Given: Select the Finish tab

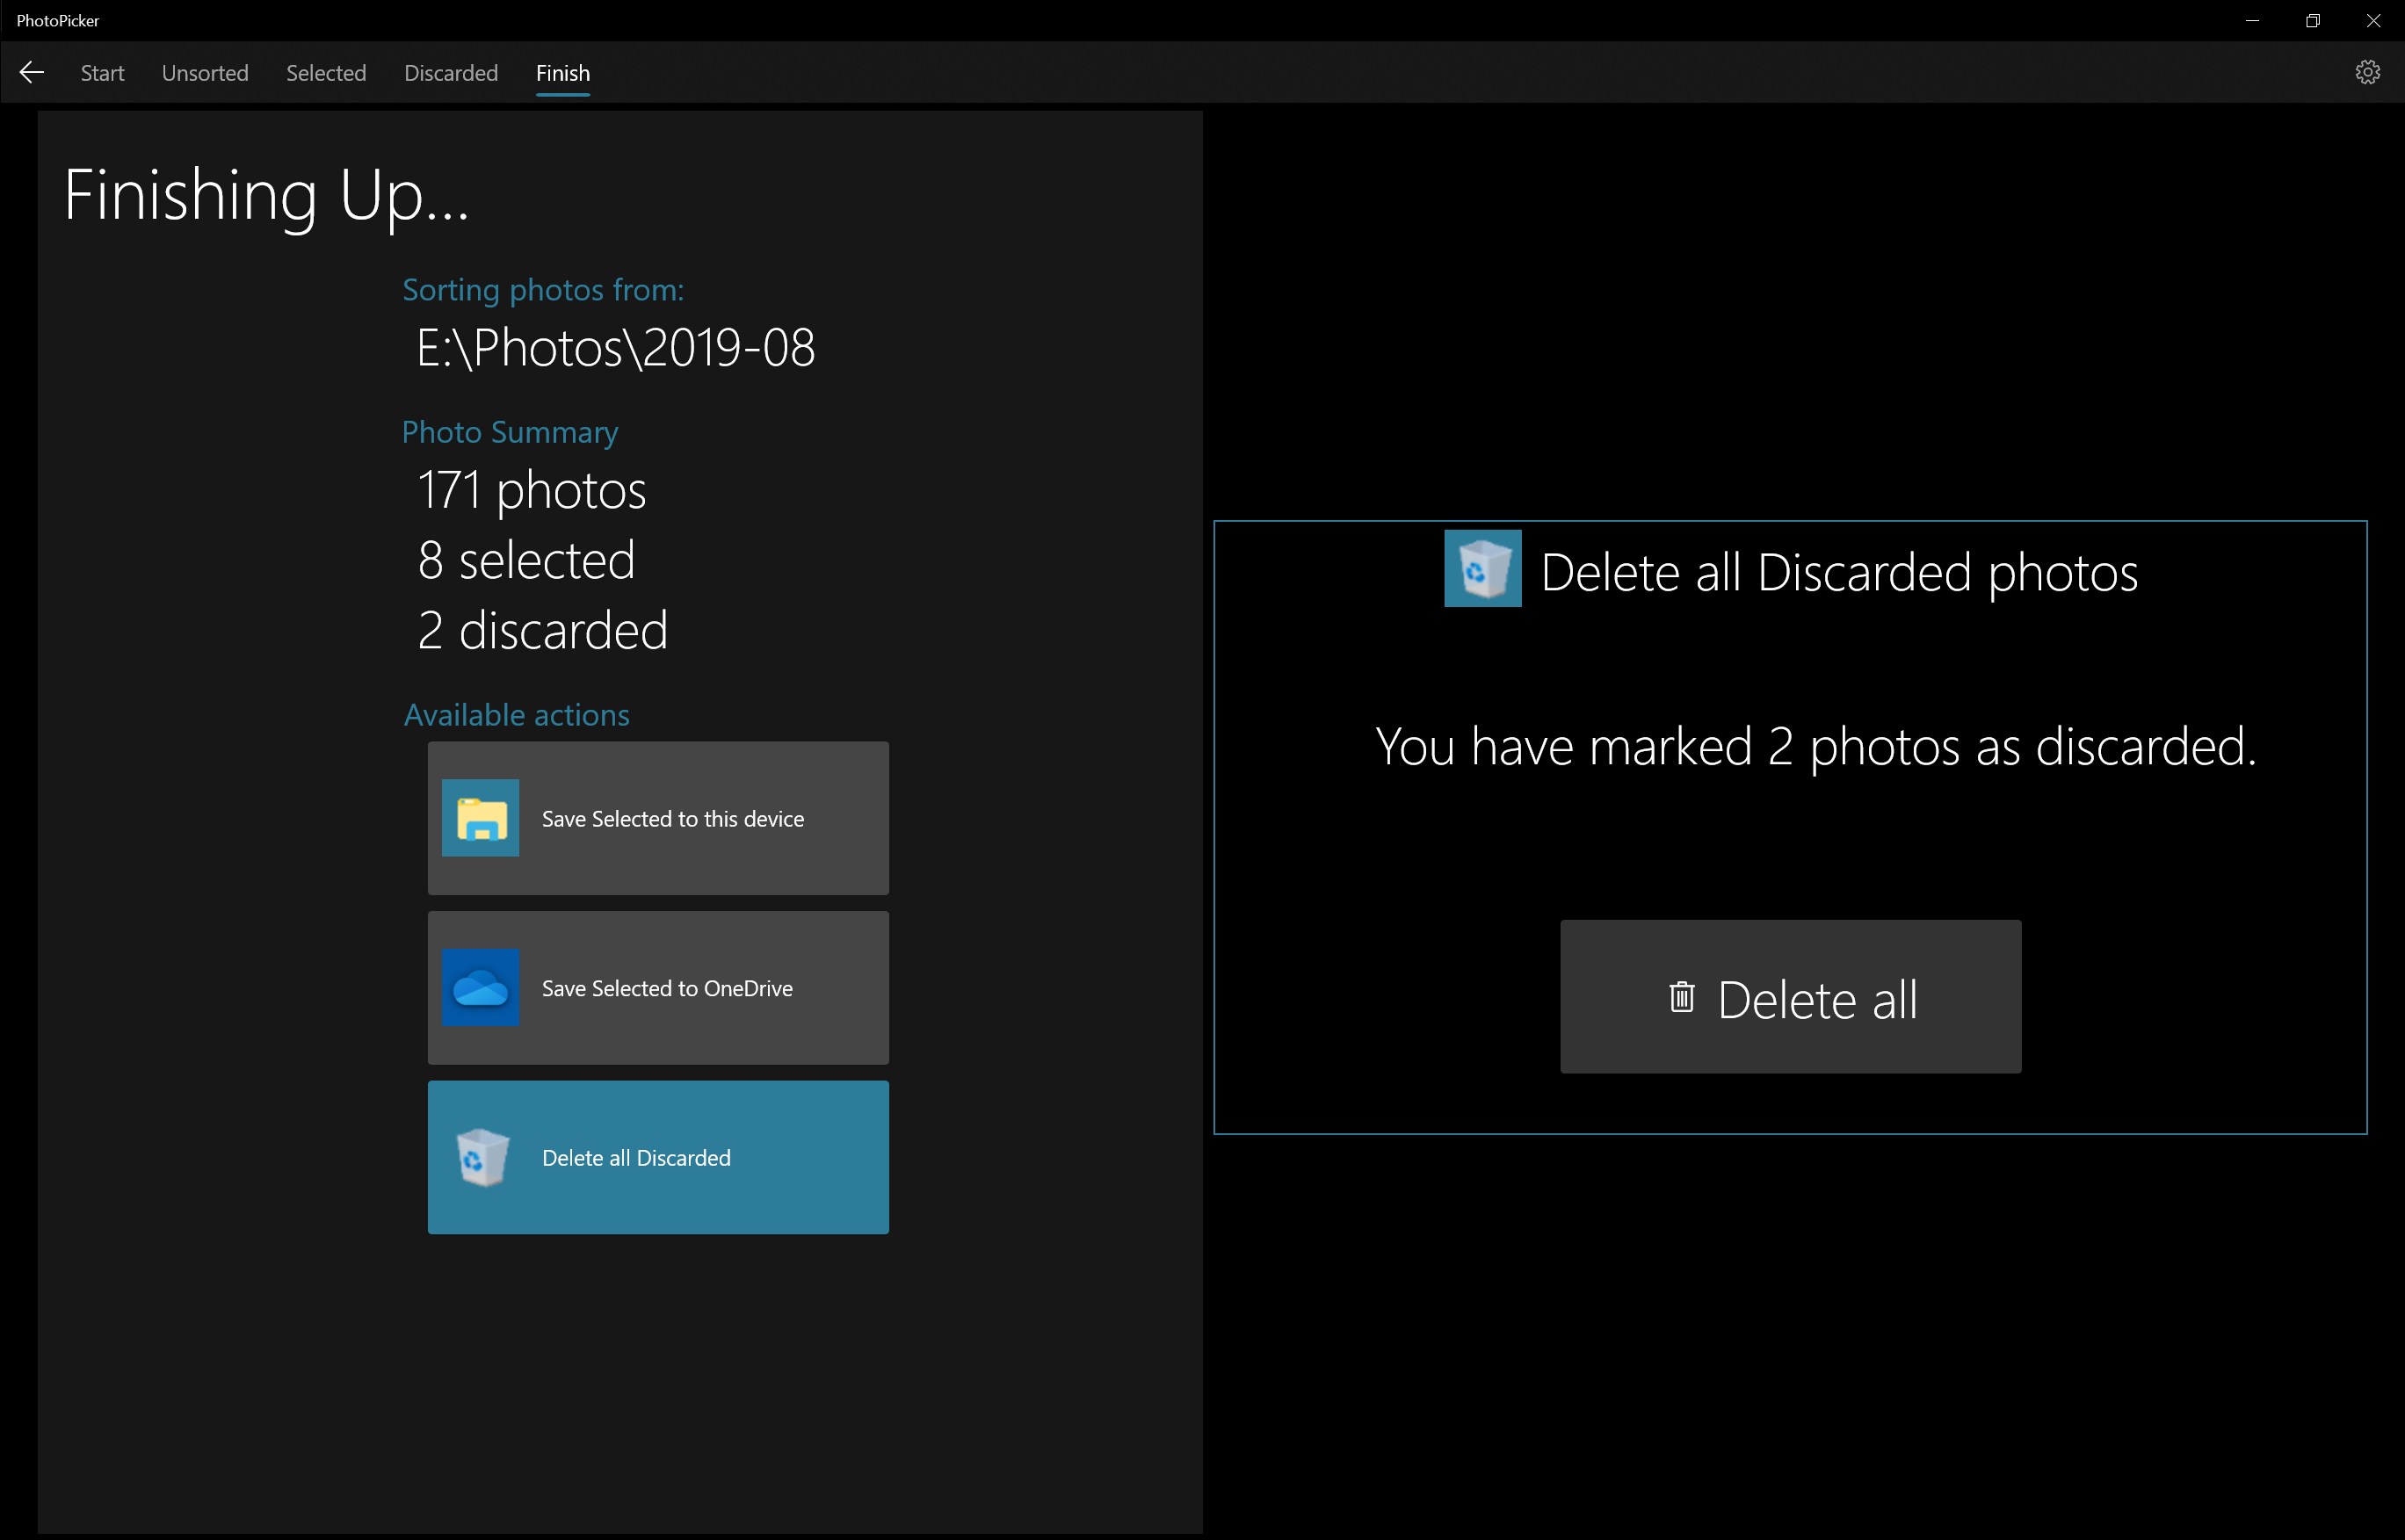Looking at the screenshot, I should pyautogui.click(x=562, y=73).
